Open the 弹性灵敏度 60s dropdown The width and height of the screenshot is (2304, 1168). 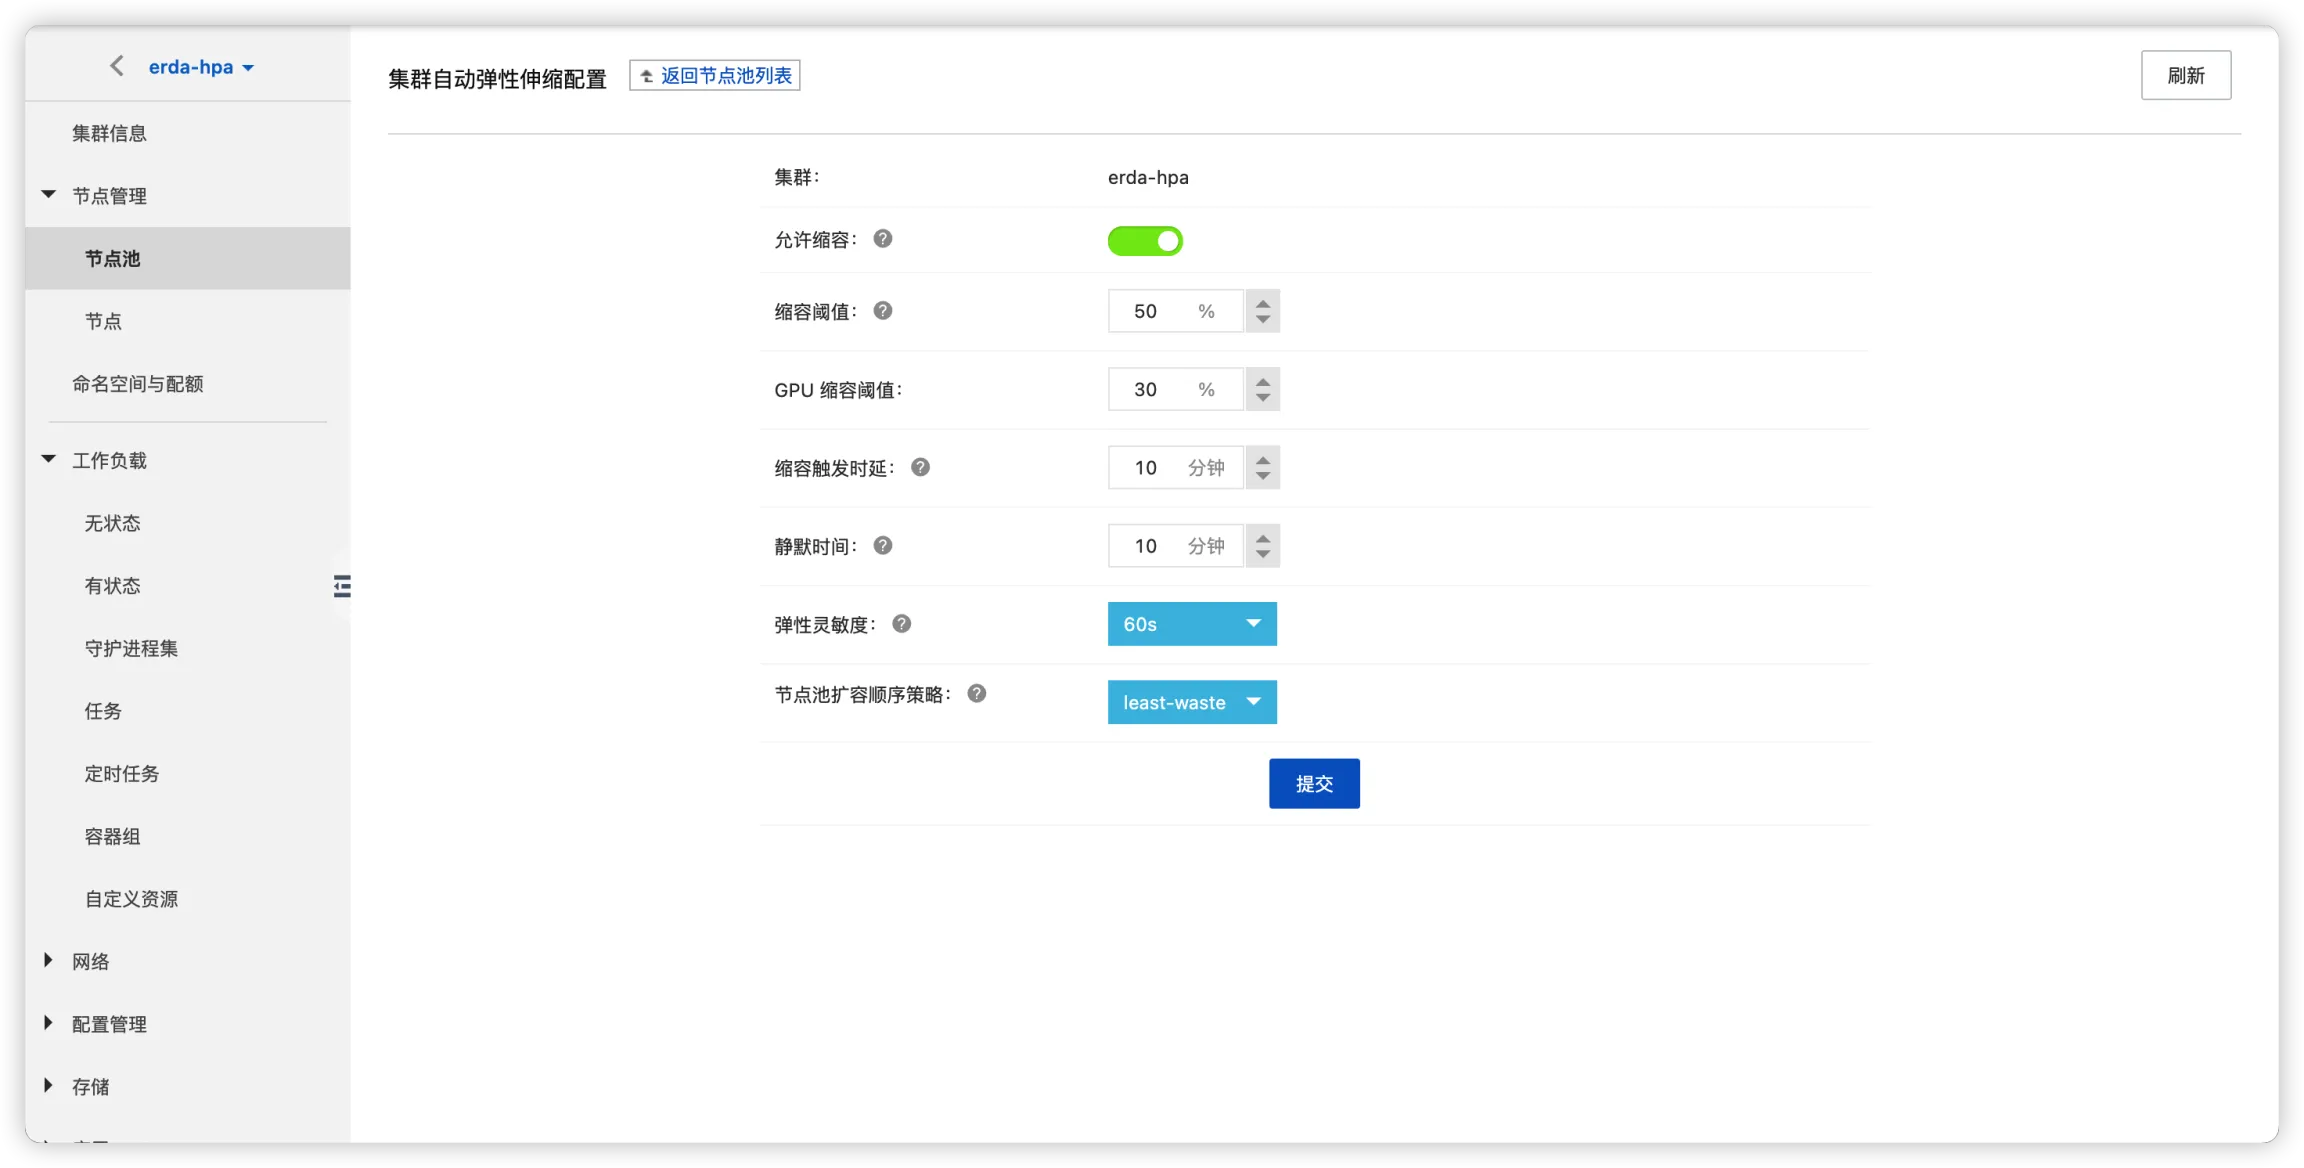[x=1191, y=624]
